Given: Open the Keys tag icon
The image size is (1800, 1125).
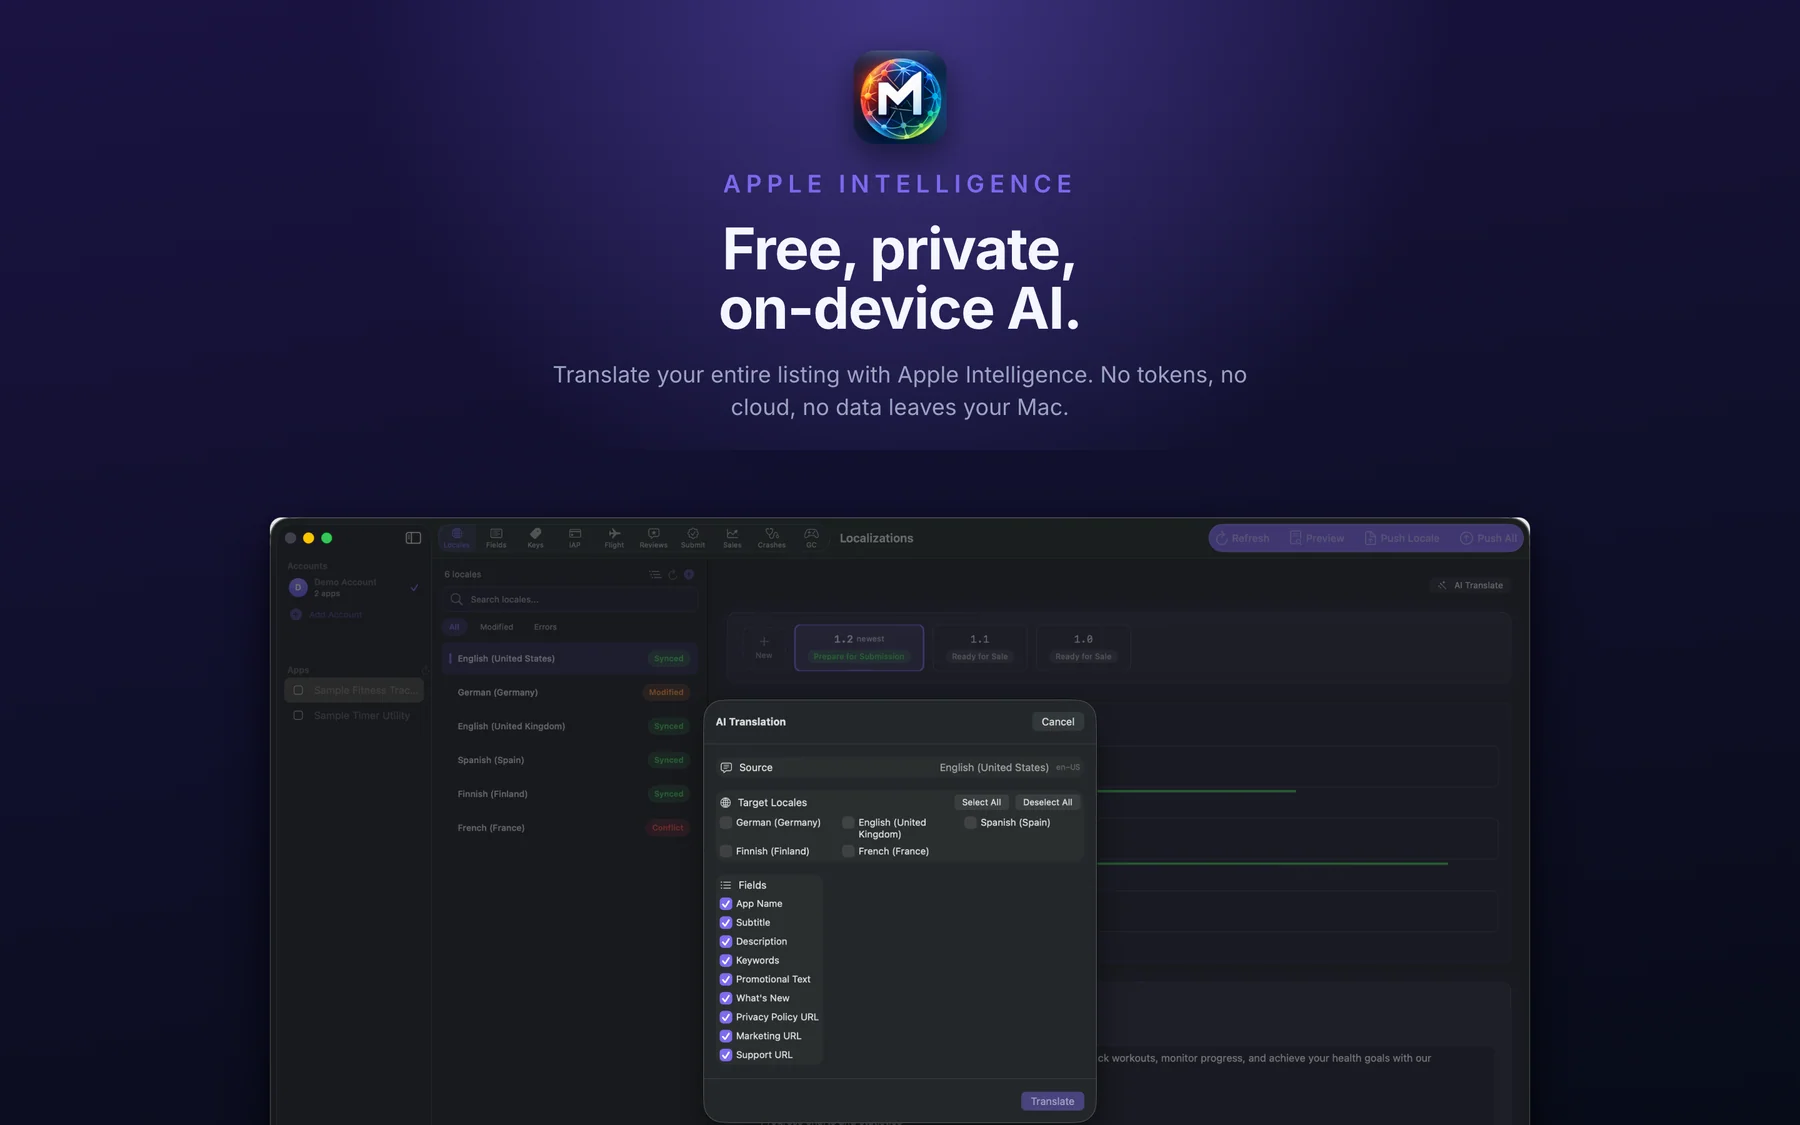Looking at the screenshot, I should tap(536, 538).
